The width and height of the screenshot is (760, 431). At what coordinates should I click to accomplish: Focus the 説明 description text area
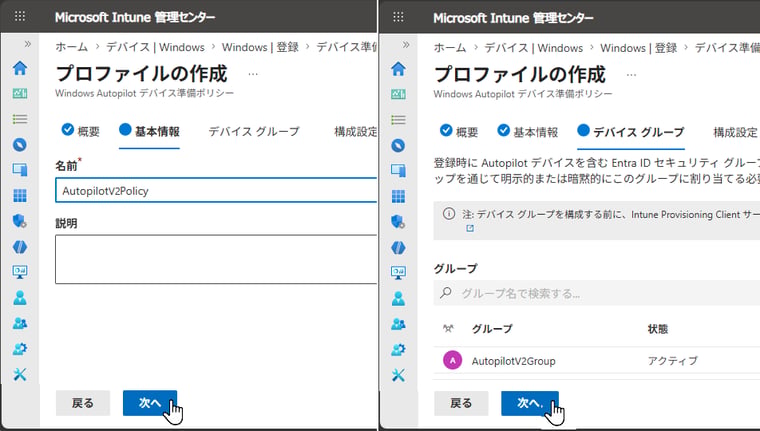pos(216,259)
